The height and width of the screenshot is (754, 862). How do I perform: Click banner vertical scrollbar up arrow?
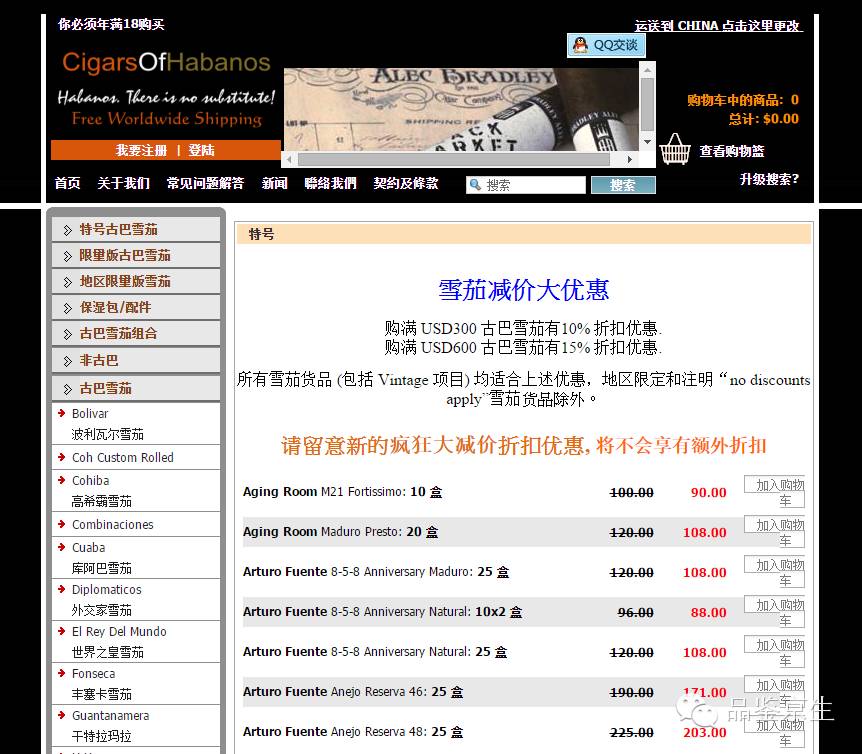[648, 70]
